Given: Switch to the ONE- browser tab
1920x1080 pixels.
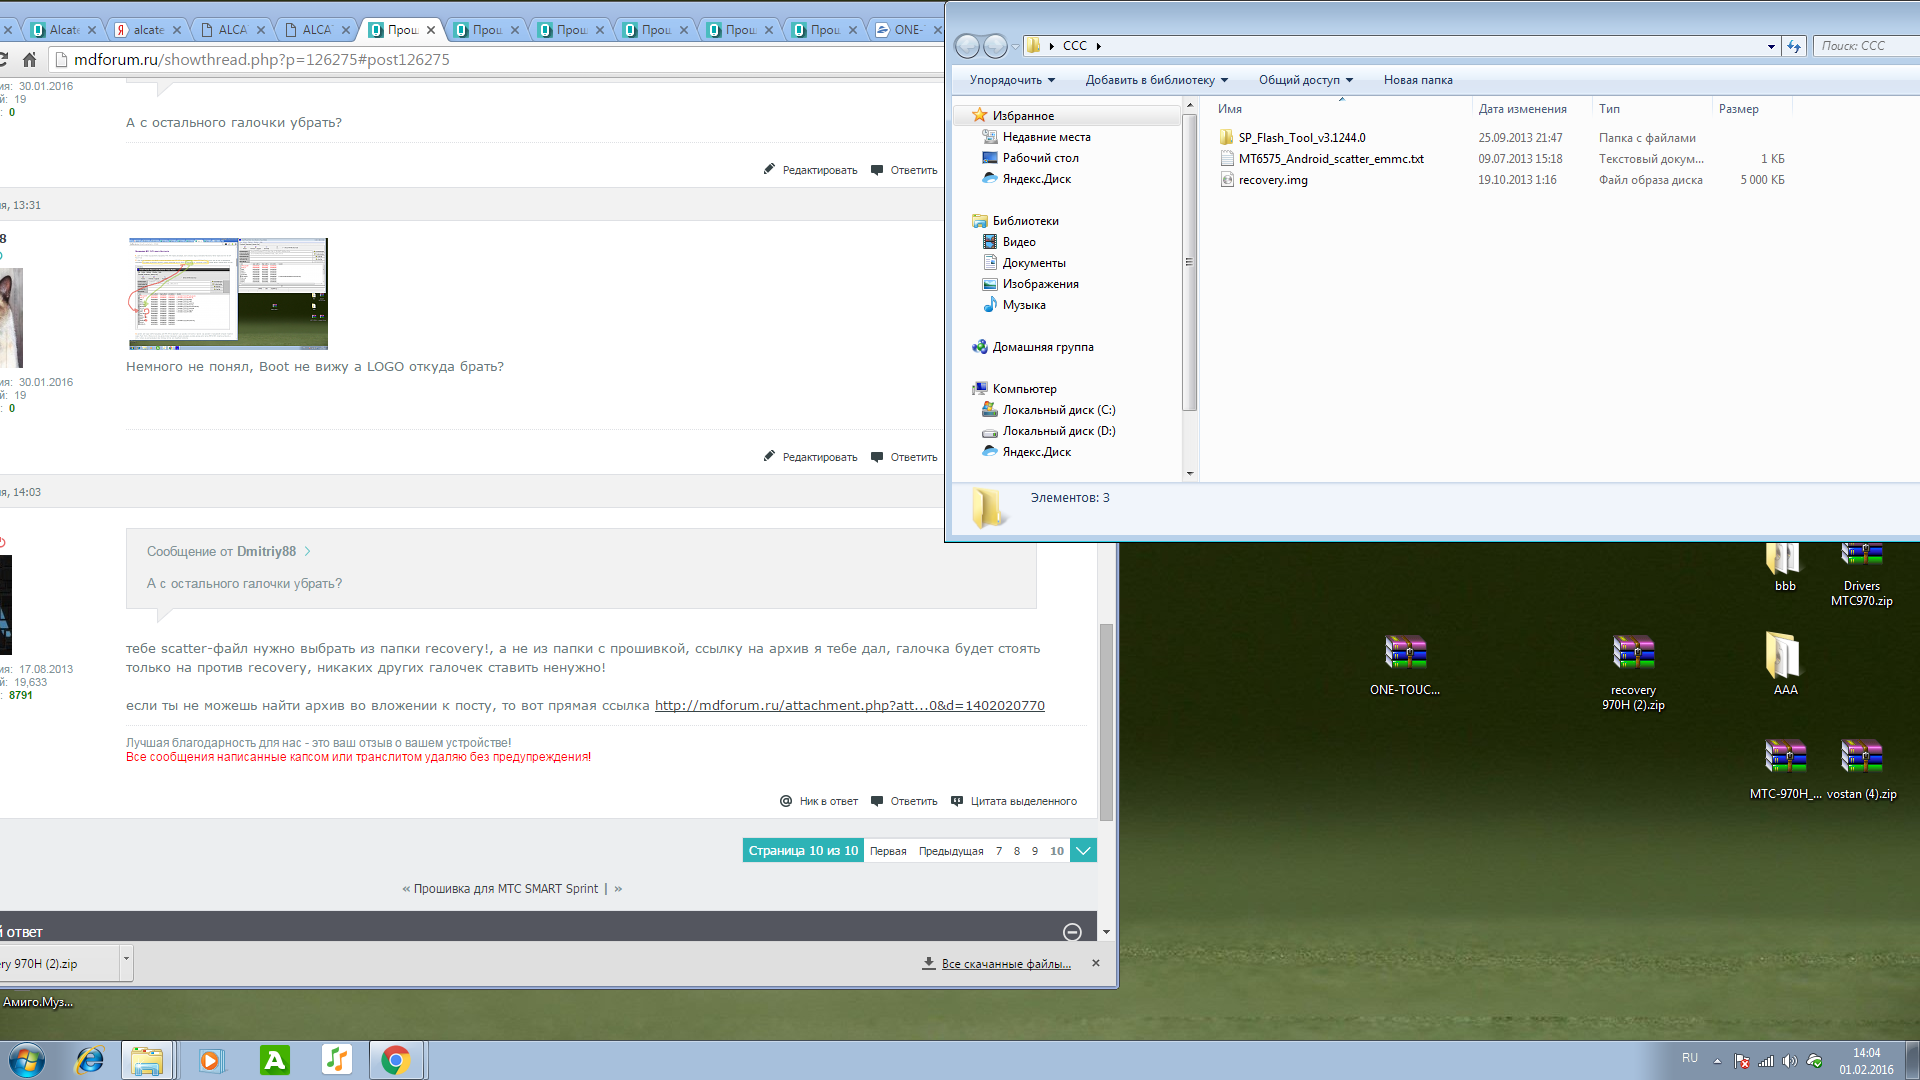Looking at the screenshot, I should 905,30.
